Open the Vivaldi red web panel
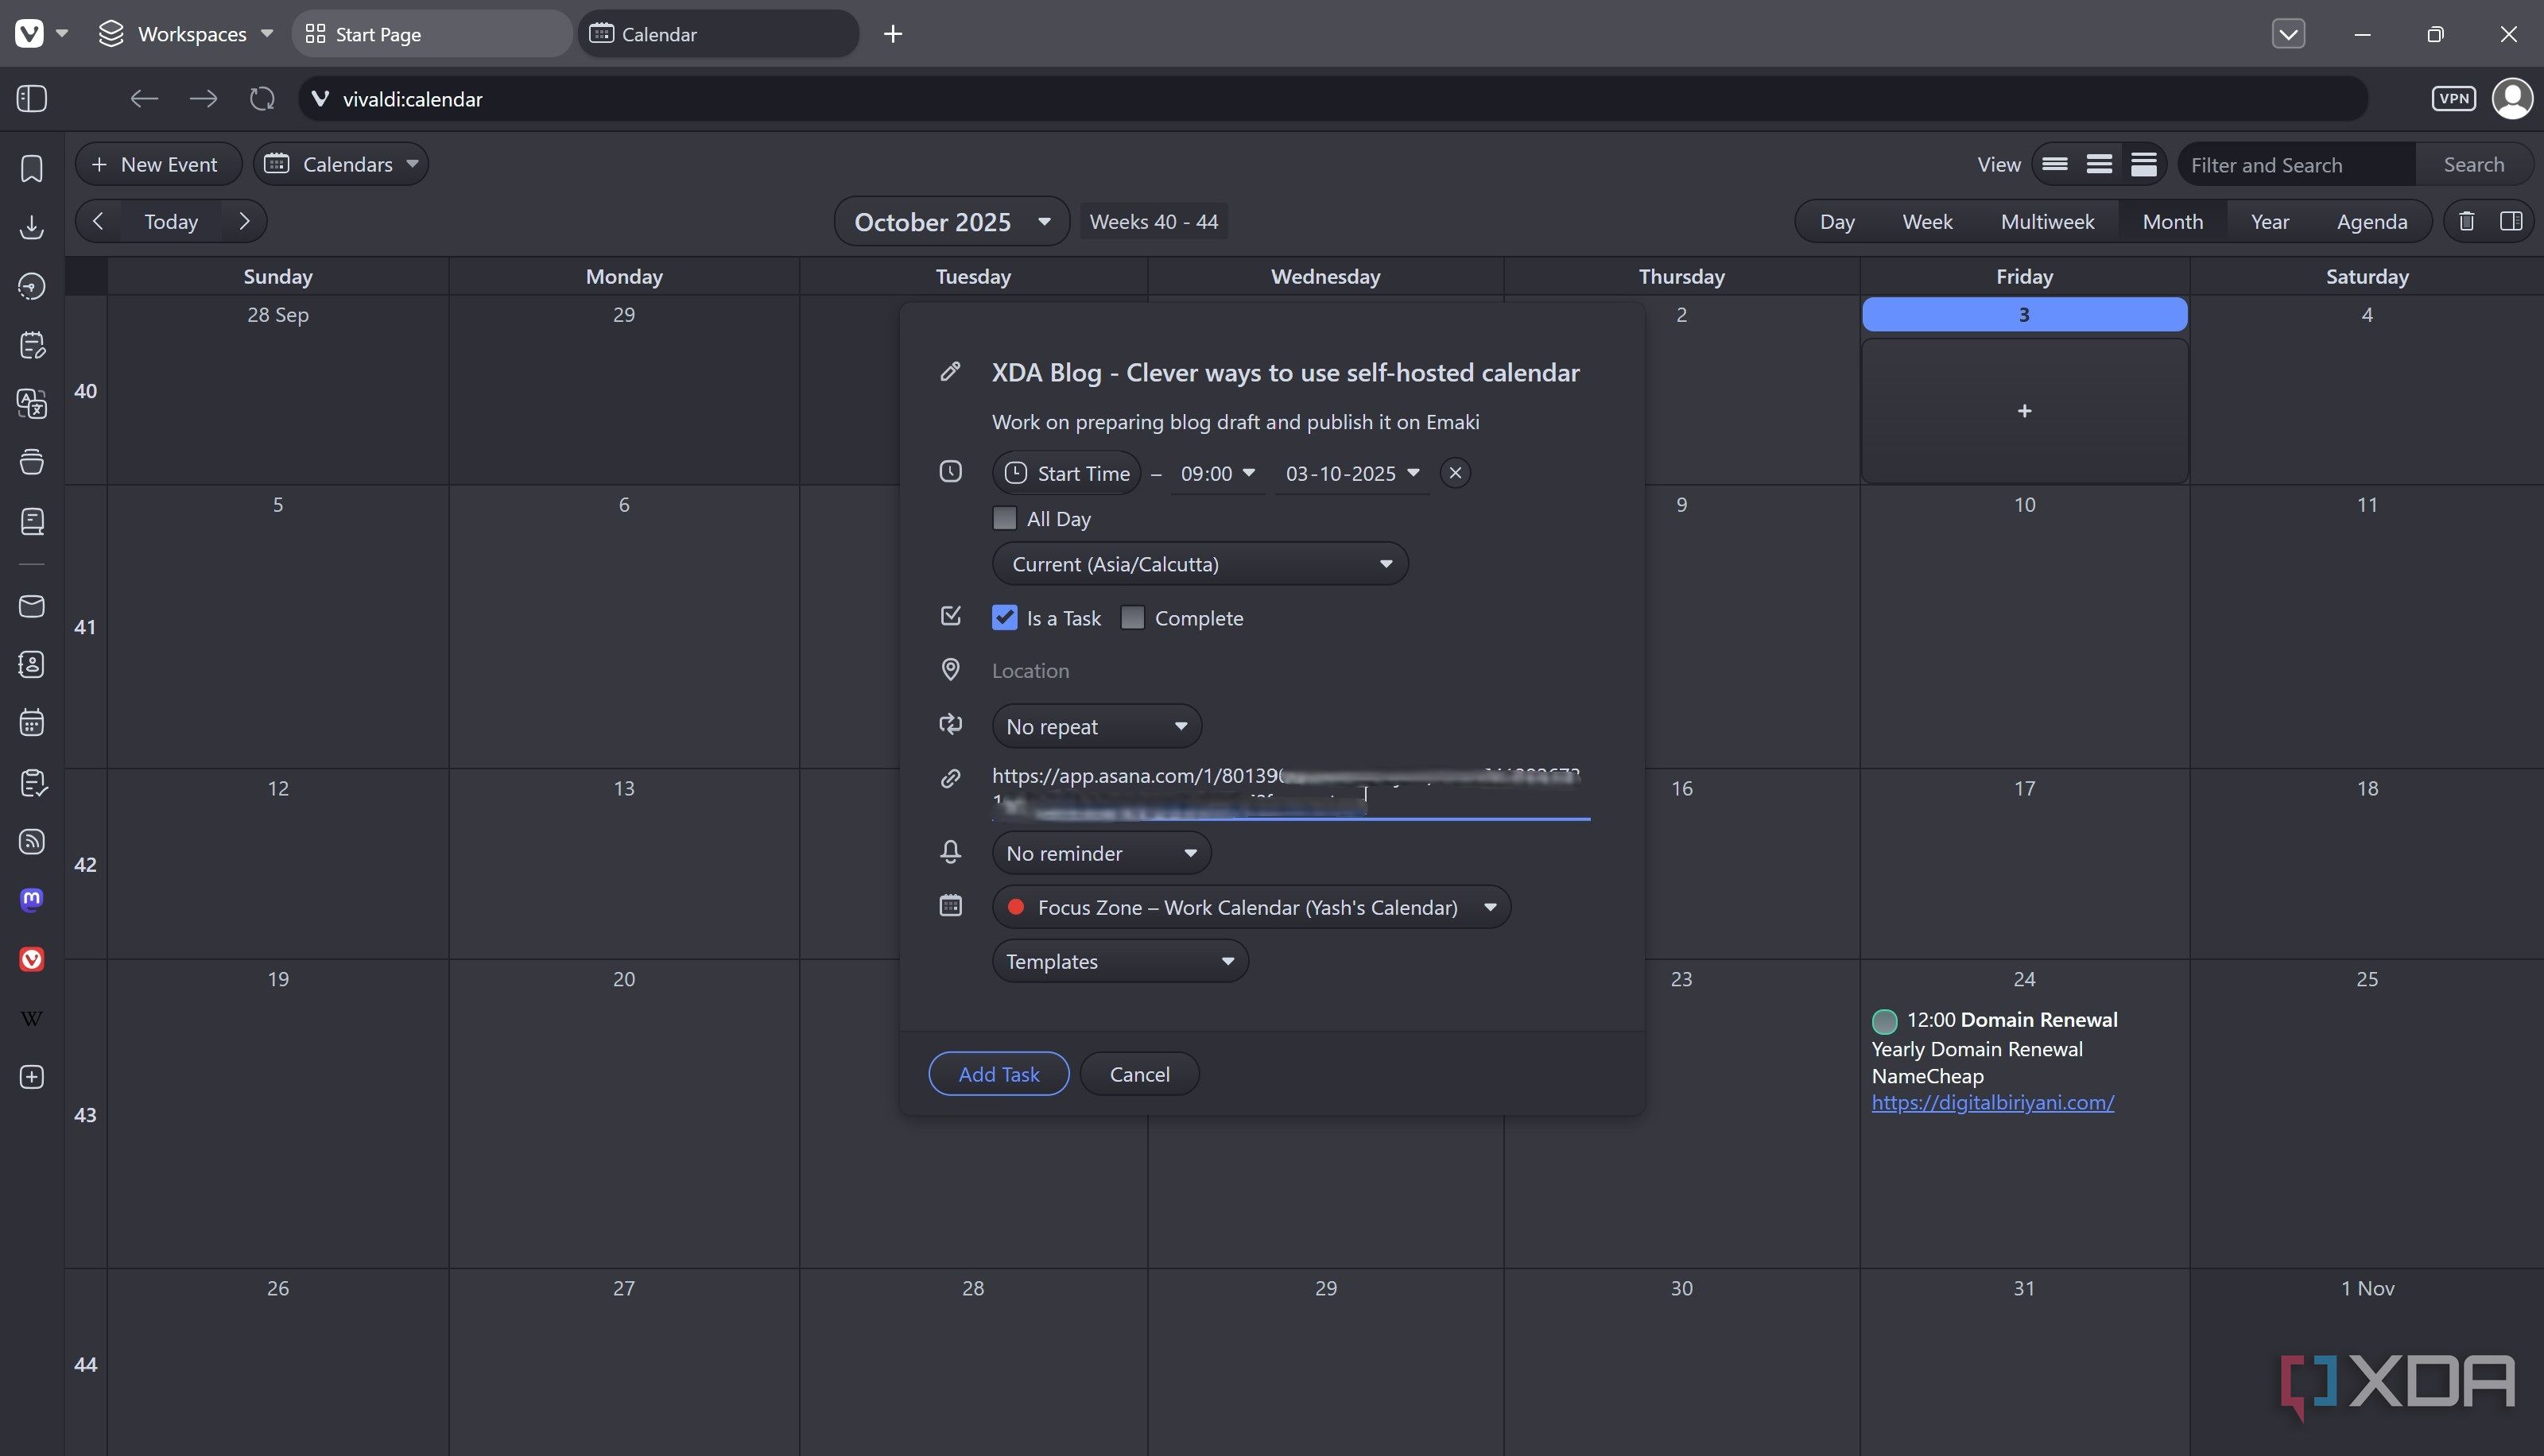Screen dimensions: 2544x1456 pos(32,959)
